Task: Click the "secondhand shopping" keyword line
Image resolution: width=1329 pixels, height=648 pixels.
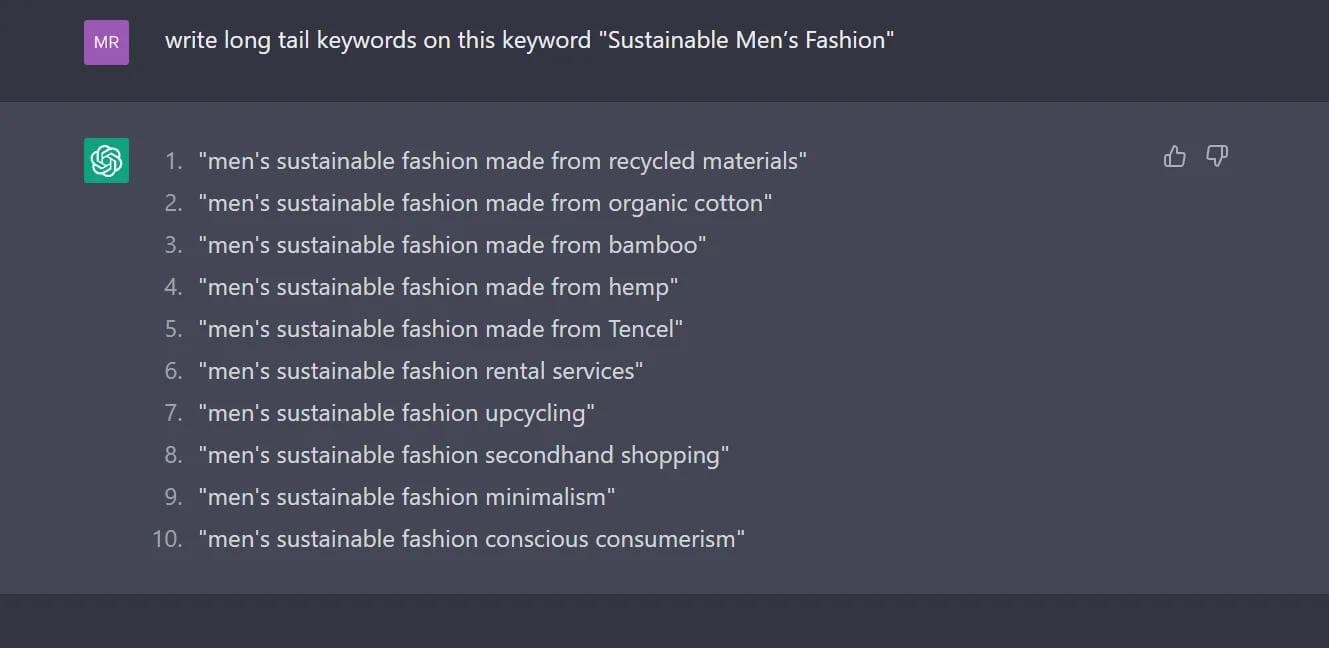Action: pyautogui.click(x=463, y=455)
